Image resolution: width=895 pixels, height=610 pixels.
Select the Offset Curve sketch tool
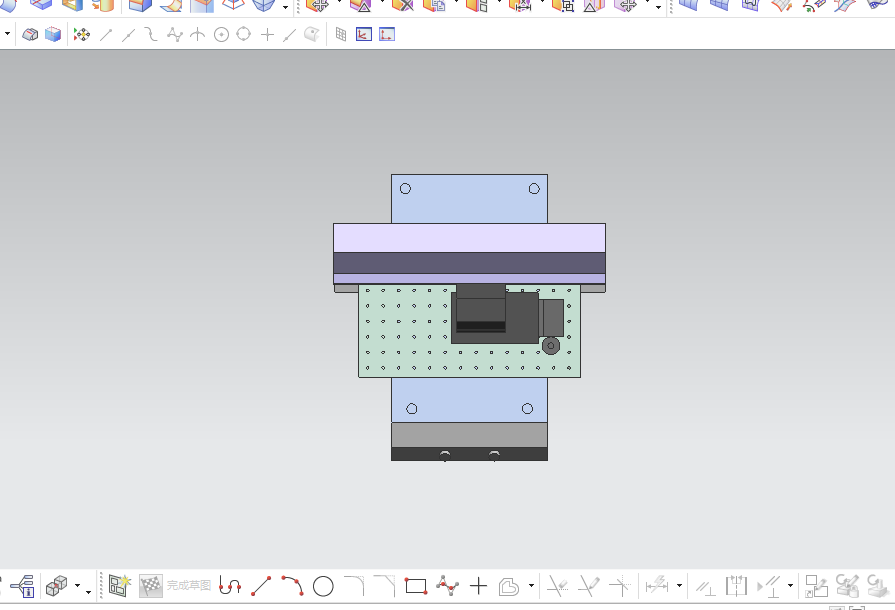[509, 586]
